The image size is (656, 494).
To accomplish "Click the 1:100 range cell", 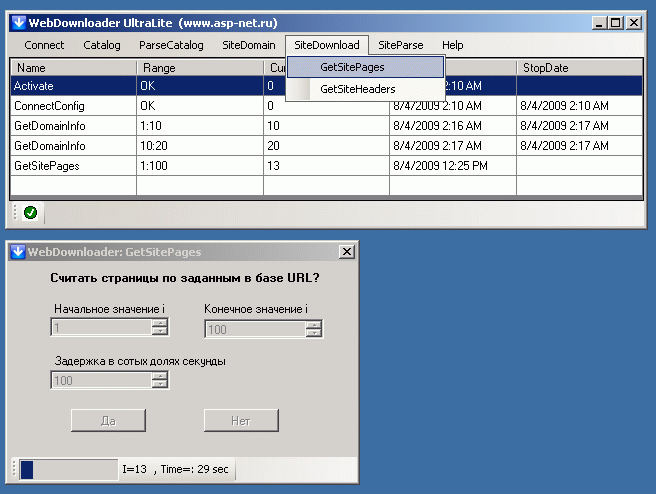I will 200,166.
